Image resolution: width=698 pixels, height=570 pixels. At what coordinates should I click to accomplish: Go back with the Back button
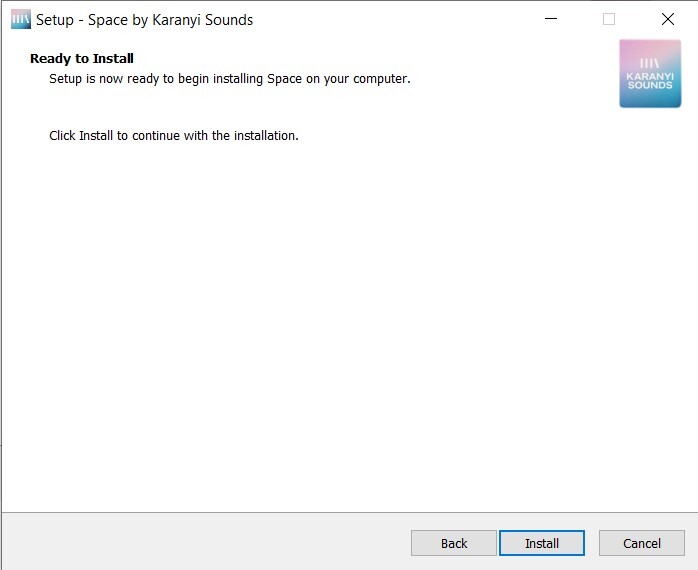click(x=454, y=543)
